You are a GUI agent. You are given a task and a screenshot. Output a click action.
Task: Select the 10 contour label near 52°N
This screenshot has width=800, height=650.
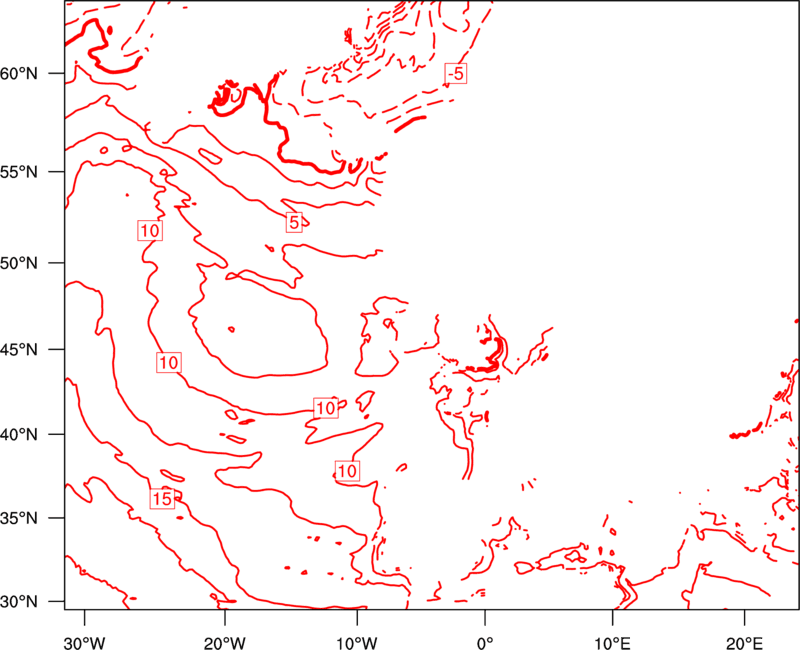pos(150,231)
